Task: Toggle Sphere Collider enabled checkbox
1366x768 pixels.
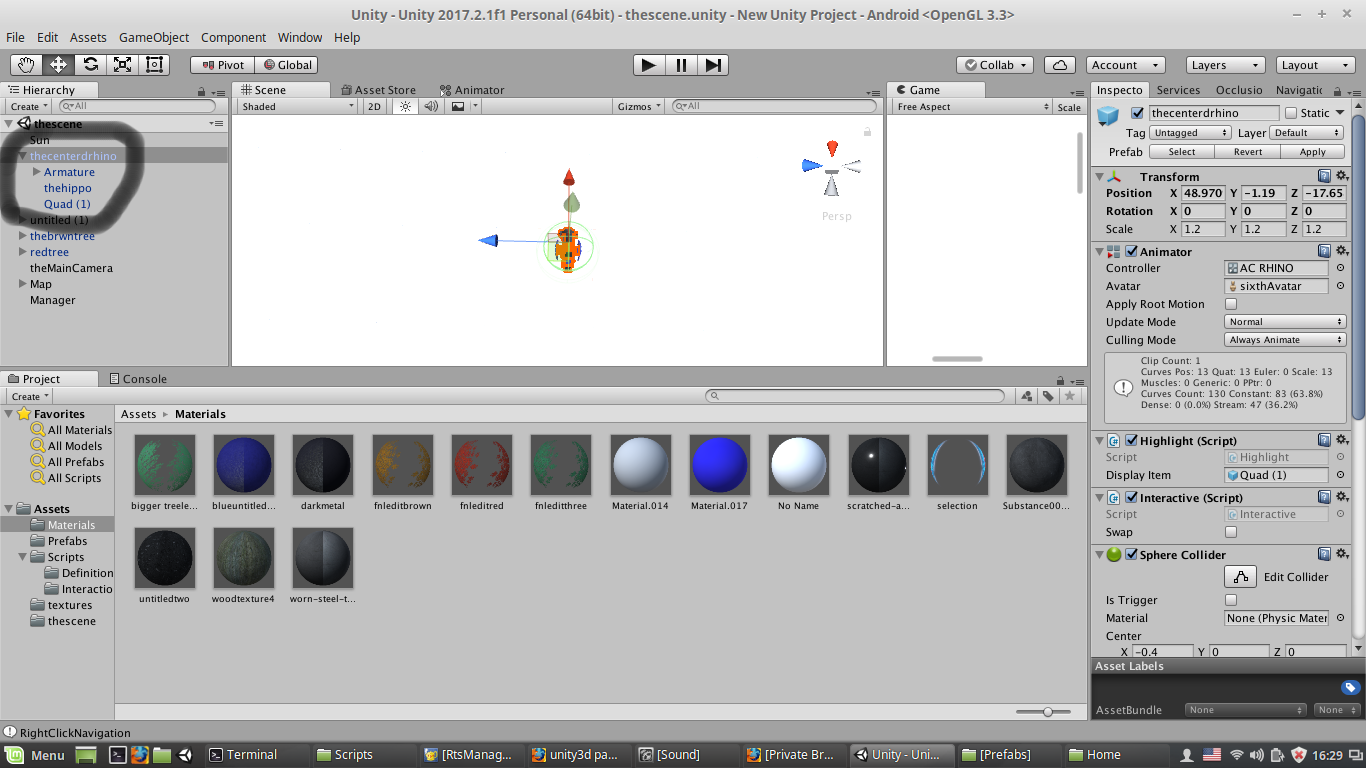Action: pos(1132,554)
